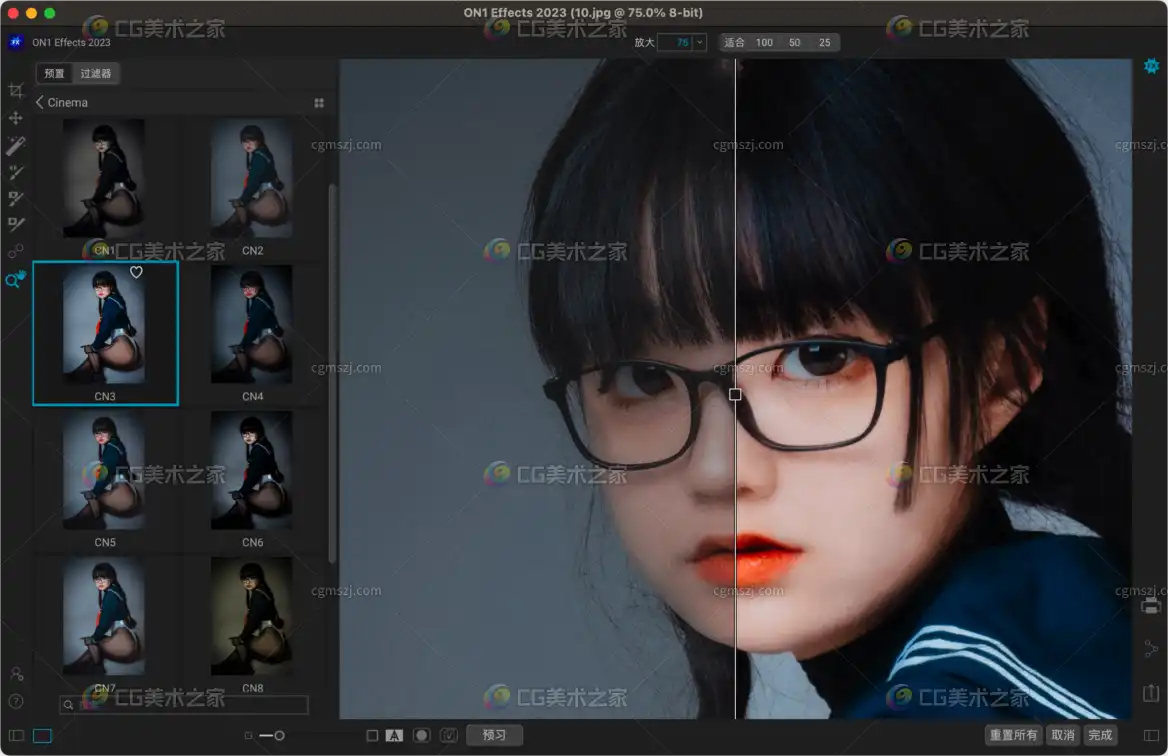This screenshot has height=756, width=1168.
Task: Select the Move/Transform tool
Action: [15, 118]
